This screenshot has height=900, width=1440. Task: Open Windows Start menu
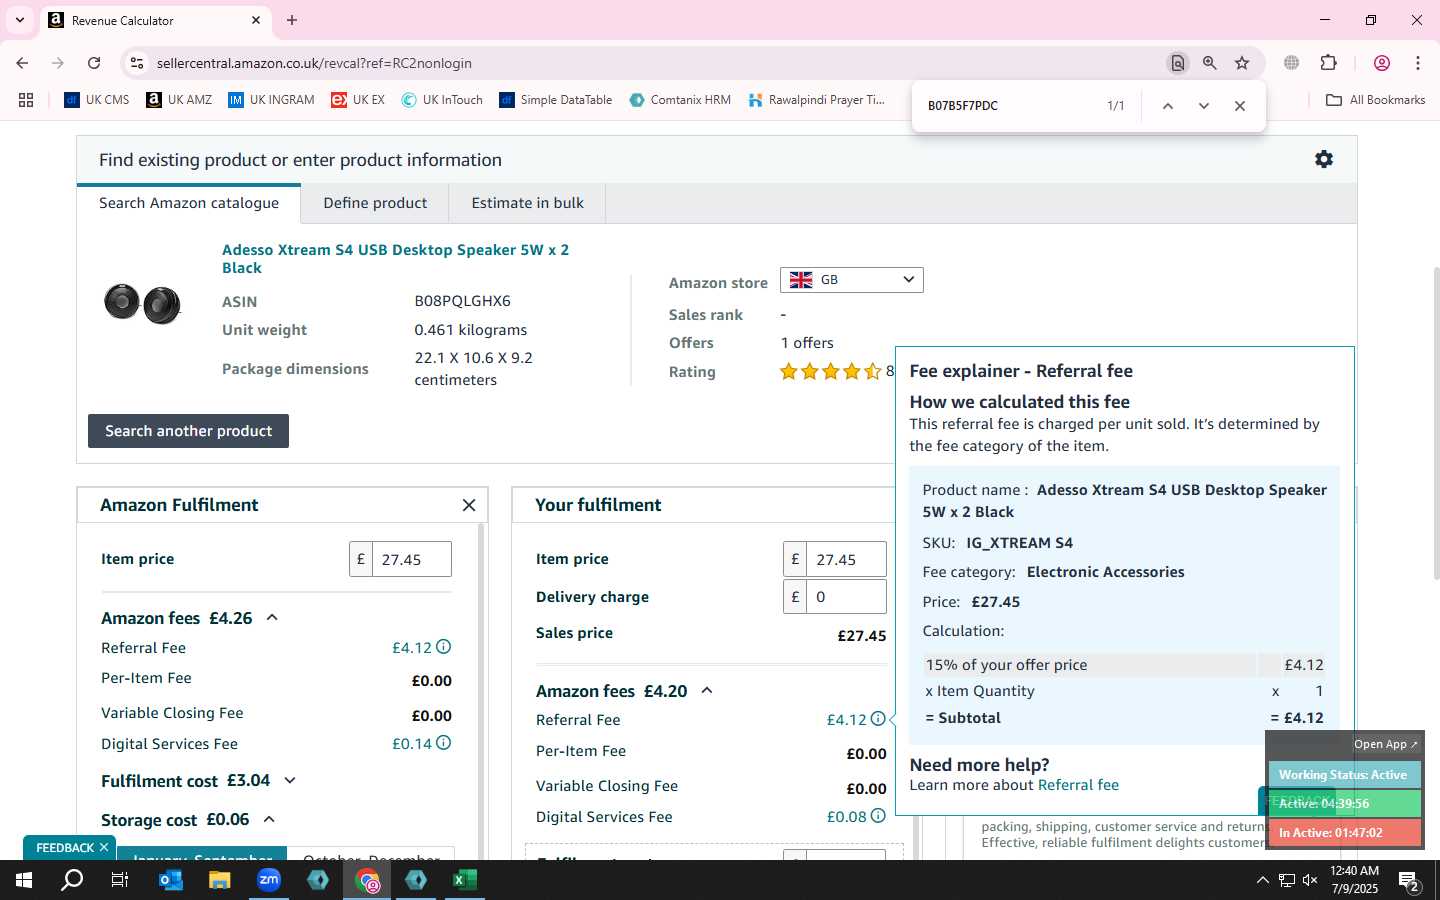[x=24, y=880]
